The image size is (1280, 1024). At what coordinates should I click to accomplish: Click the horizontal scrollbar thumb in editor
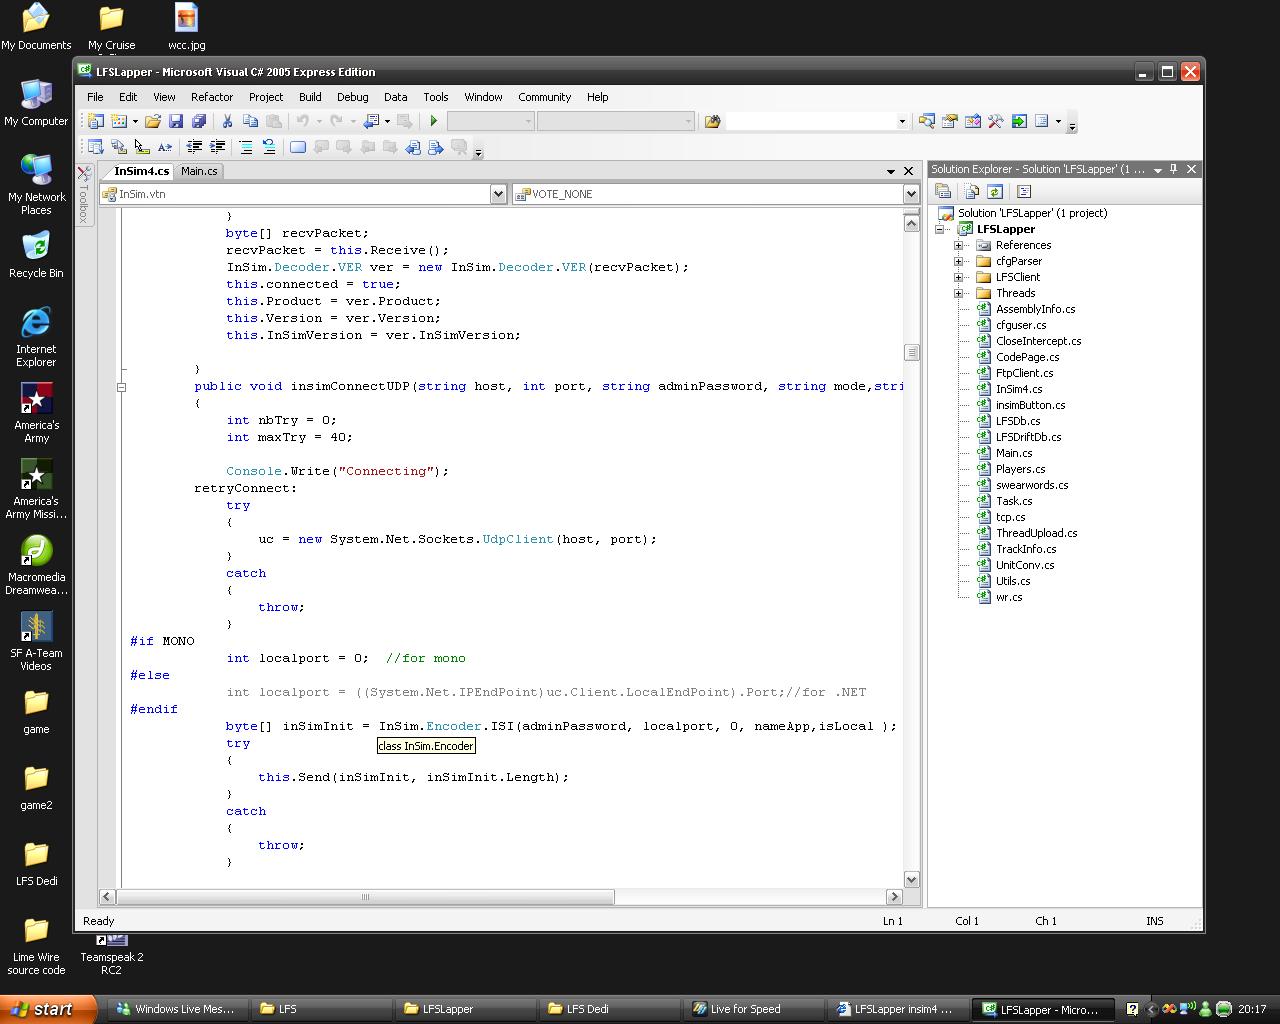[365, 897]
